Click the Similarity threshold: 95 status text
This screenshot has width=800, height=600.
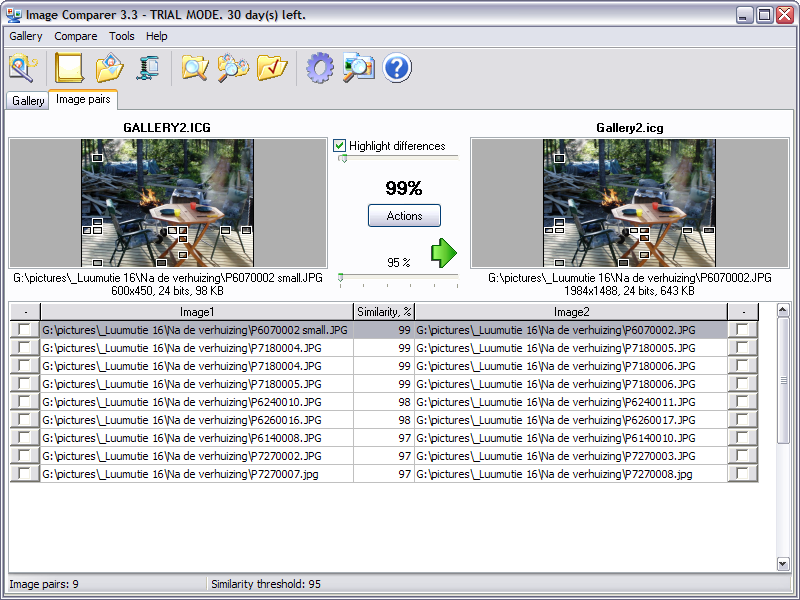[266, 584]
